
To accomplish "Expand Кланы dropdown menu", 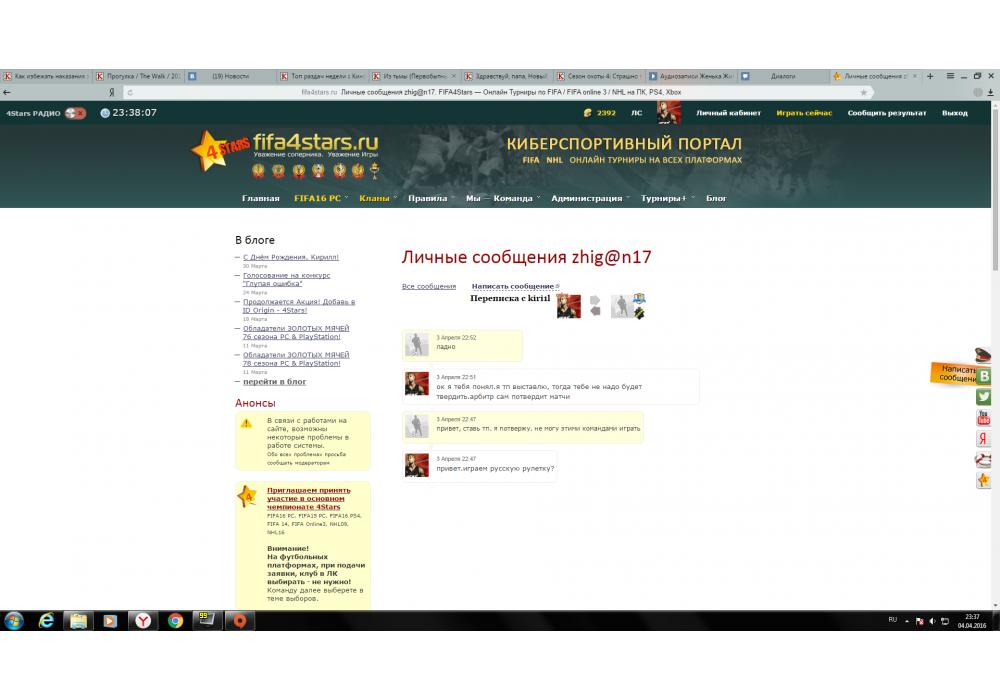I will click(378, 198).
